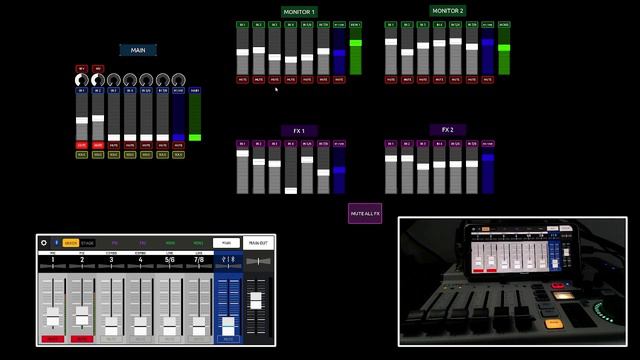Adjust channel 5/6 fader in mixer app
The width and height of the screenshot is (640, 360).
(x=170, y=326)
